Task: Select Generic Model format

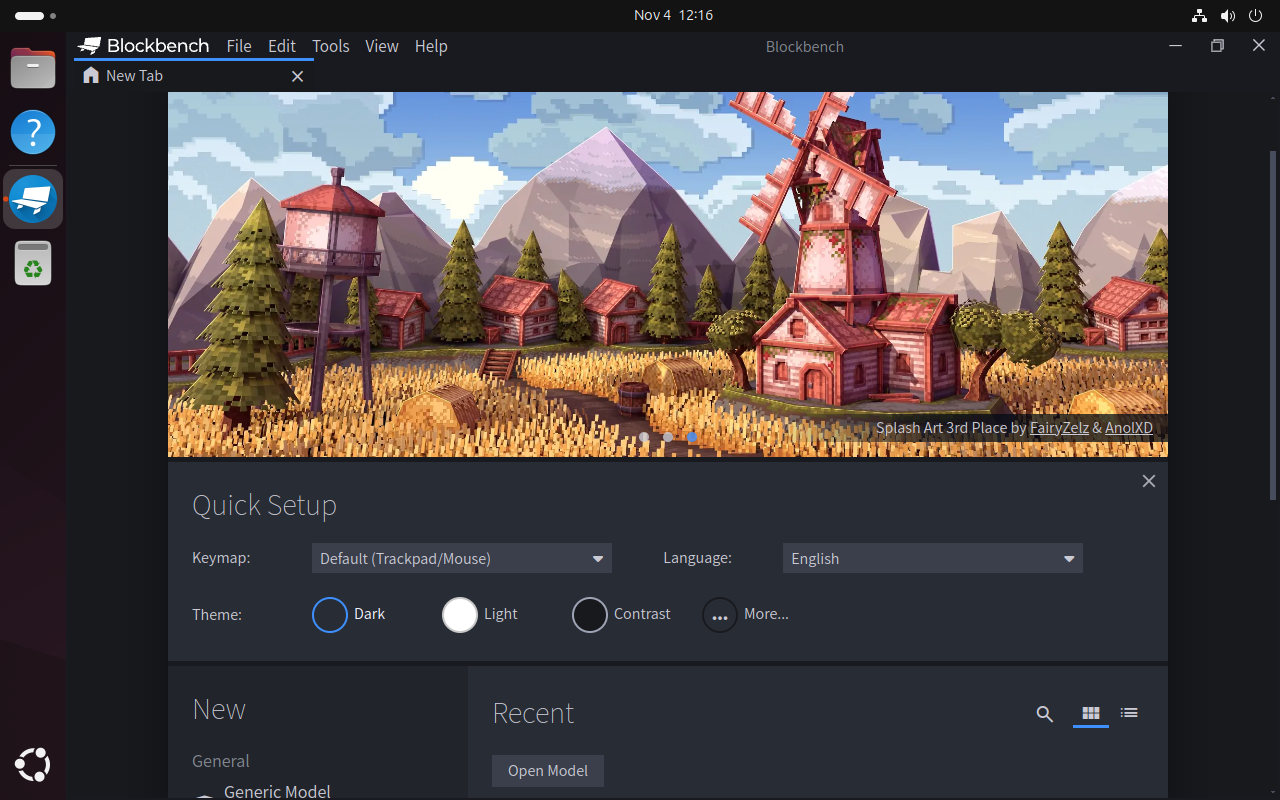Action: coord(277,791)
